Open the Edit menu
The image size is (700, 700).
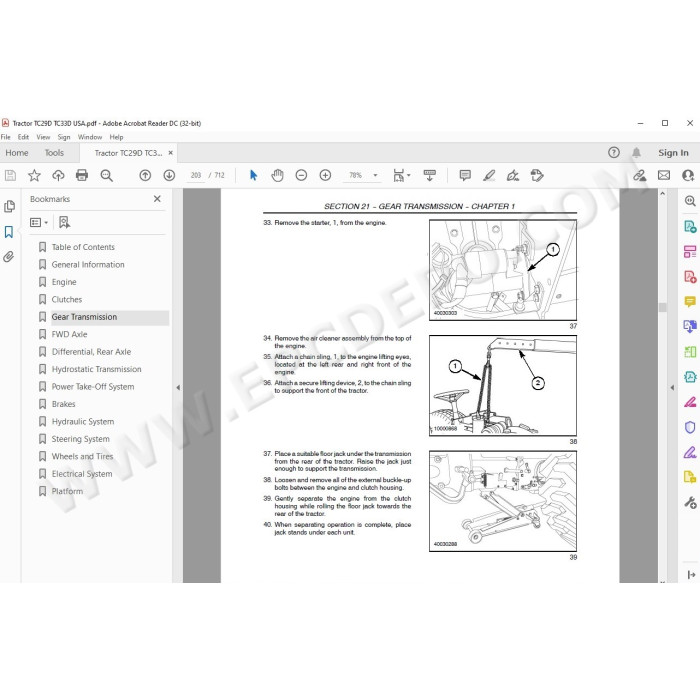coord(23,137)
